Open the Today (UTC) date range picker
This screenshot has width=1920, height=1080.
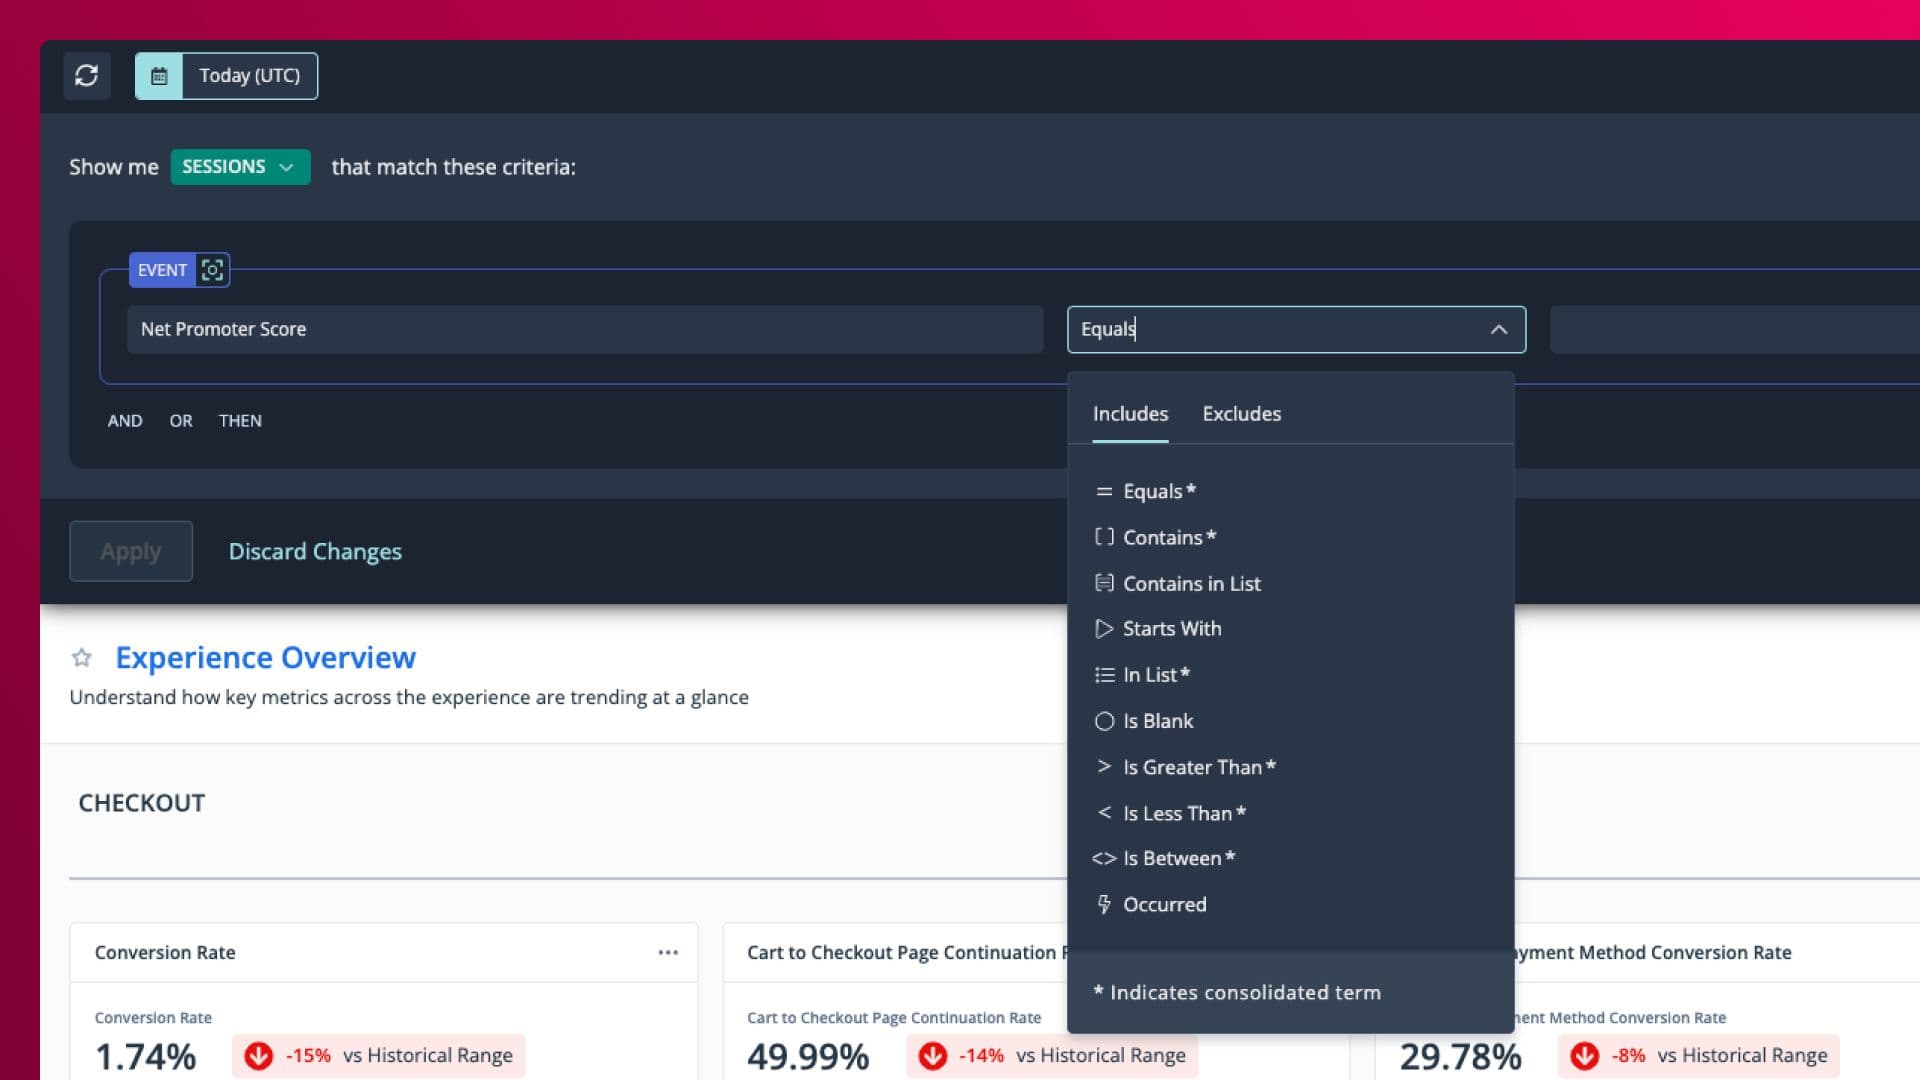(249, 76)
